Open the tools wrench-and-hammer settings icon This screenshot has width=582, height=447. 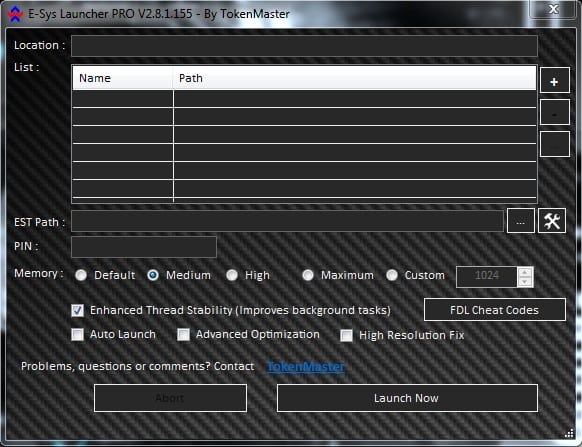click(x=552, y=221)
